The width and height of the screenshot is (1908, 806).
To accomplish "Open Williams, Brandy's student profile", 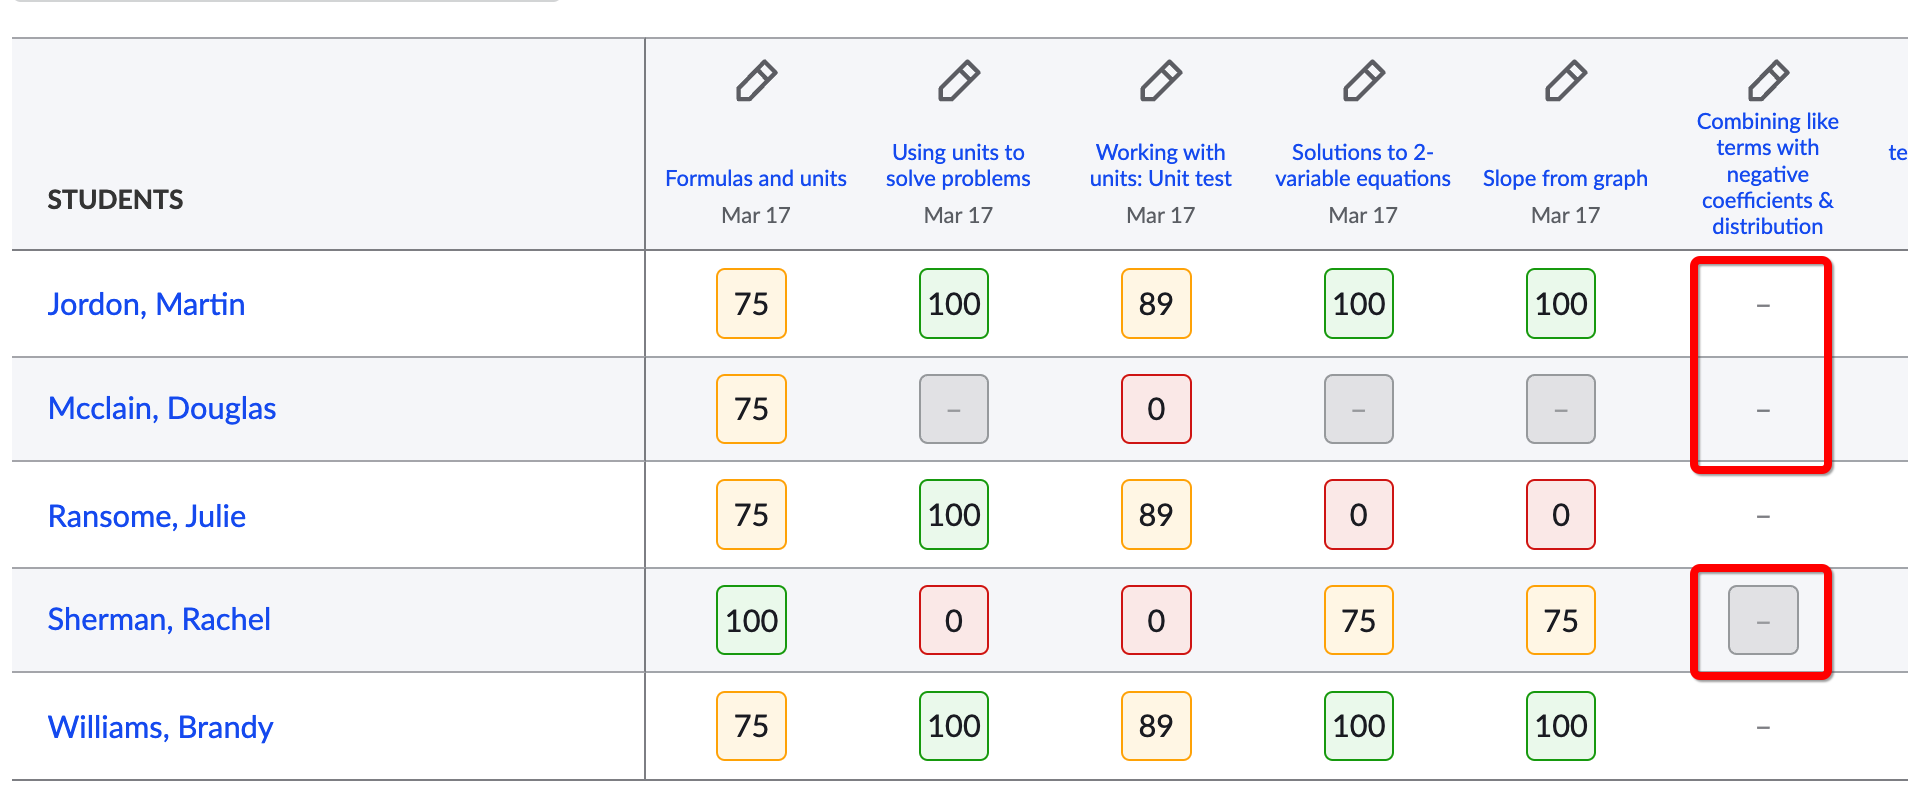I will click(160, 727).
